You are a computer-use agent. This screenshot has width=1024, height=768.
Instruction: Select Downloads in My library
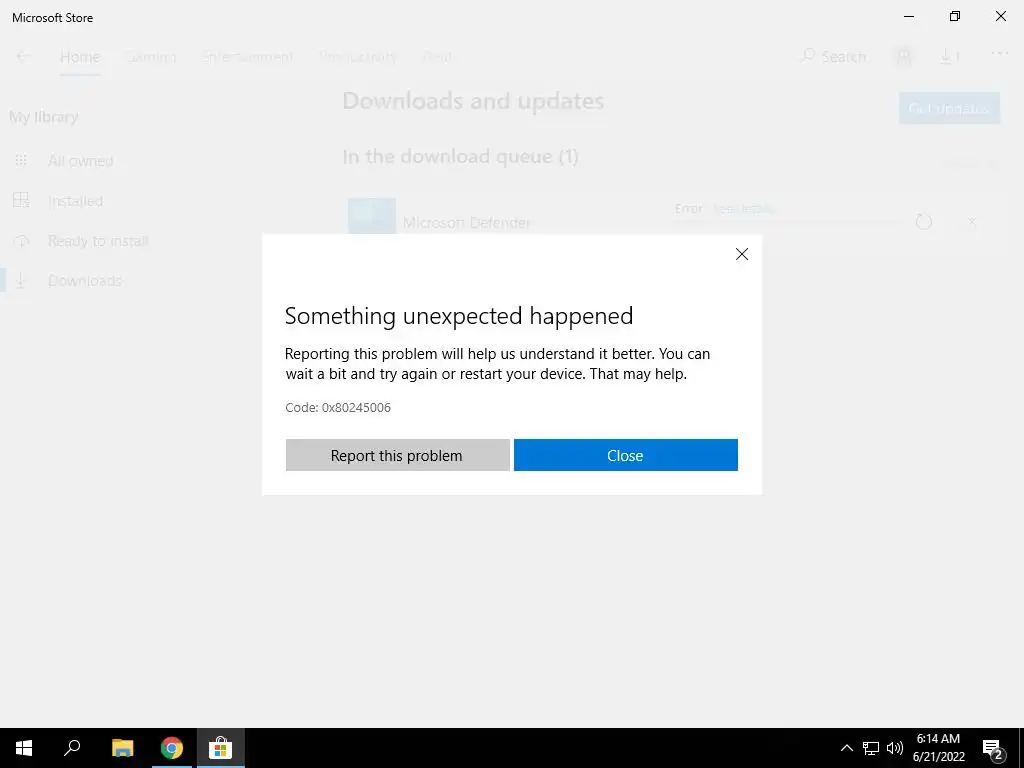pos(85,281)
